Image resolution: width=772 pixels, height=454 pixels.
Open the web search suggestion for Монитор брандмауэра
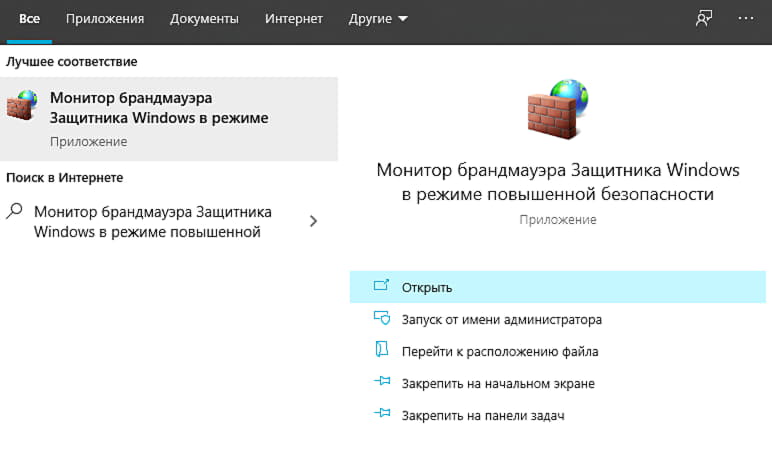click(153, 222)
